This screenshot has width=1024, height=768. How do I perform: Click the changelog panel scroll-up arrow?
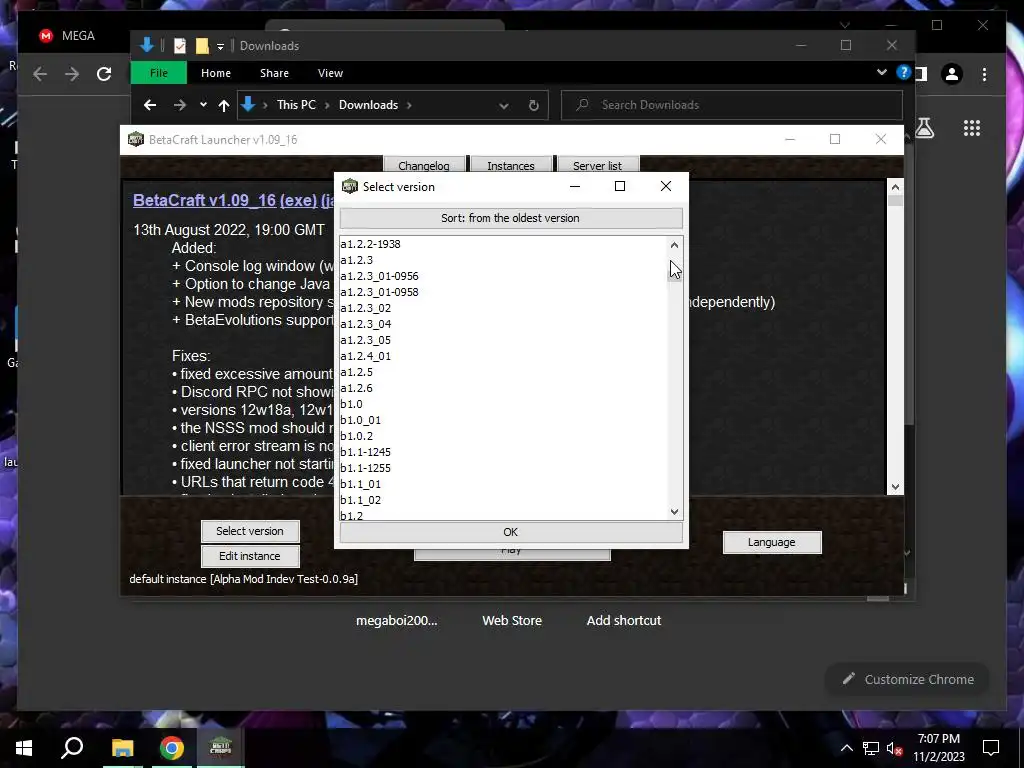tap(895, 187)
